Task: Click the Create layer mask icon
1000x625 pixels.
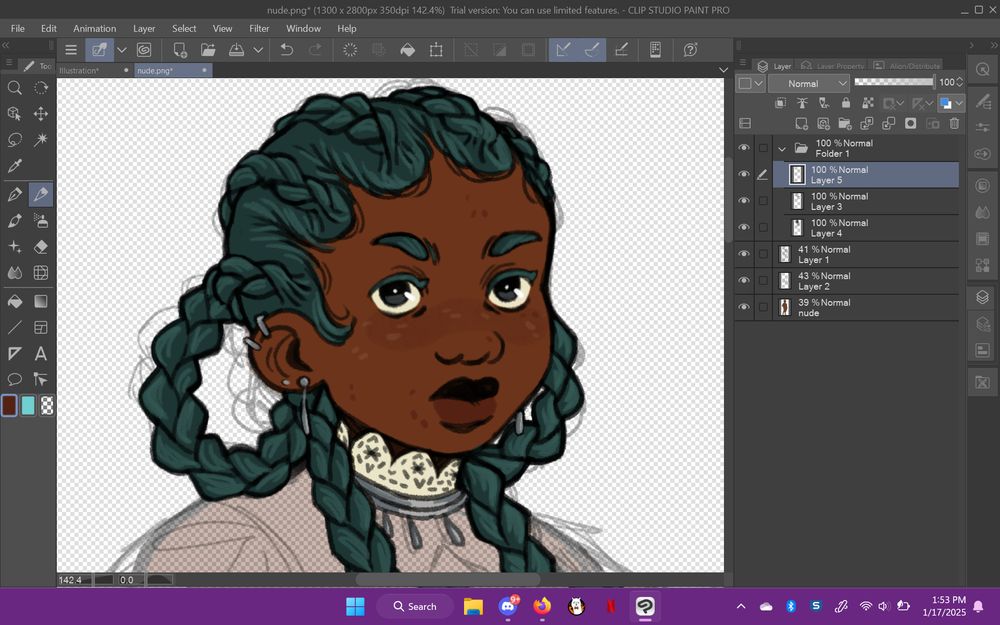Action: tap(911, 123)
